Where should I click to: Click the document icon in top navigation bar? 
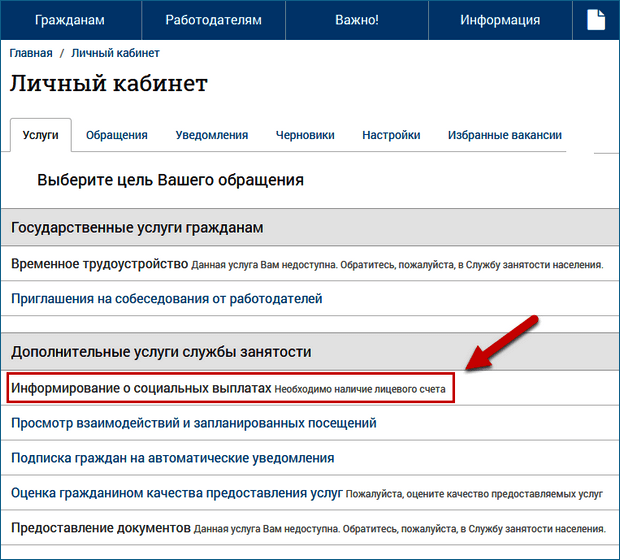tap(594, 20)
